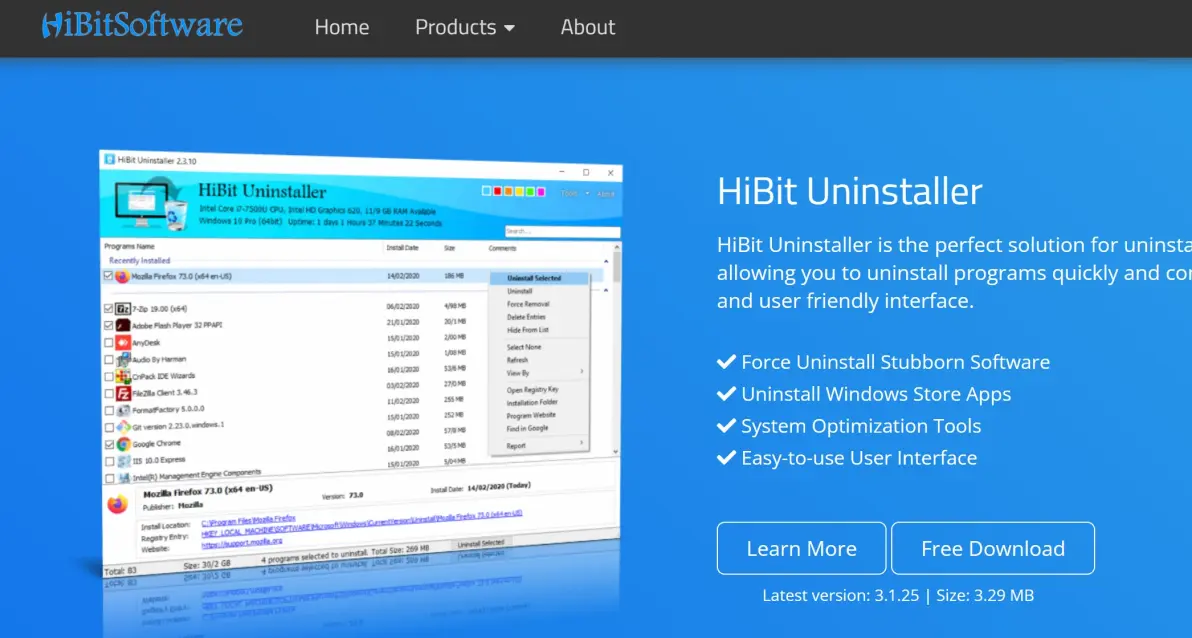This screenshot has height=638, width=1192.
Task: Click the Google Chrome program icon
Action: [122, 444]
